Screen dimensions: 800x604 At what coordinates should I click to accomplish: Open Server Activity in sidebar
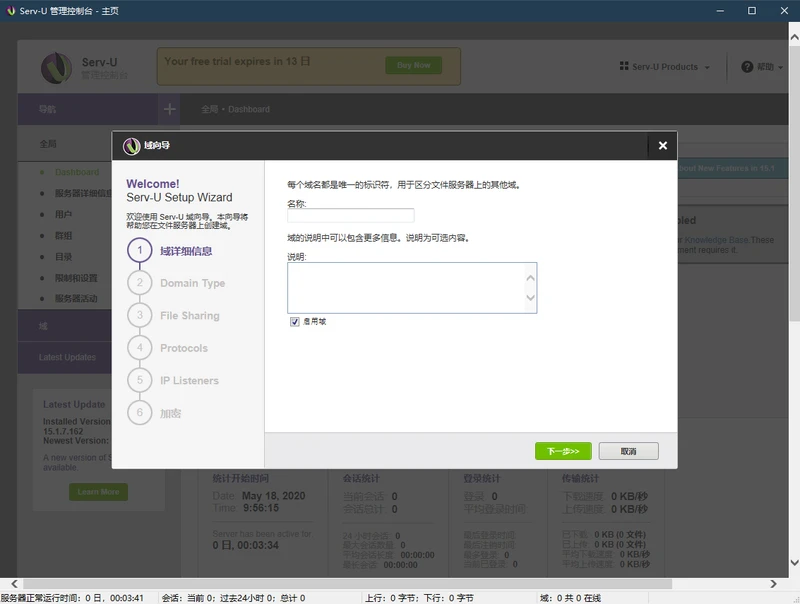pyautogui.click(x=76, y=298)
